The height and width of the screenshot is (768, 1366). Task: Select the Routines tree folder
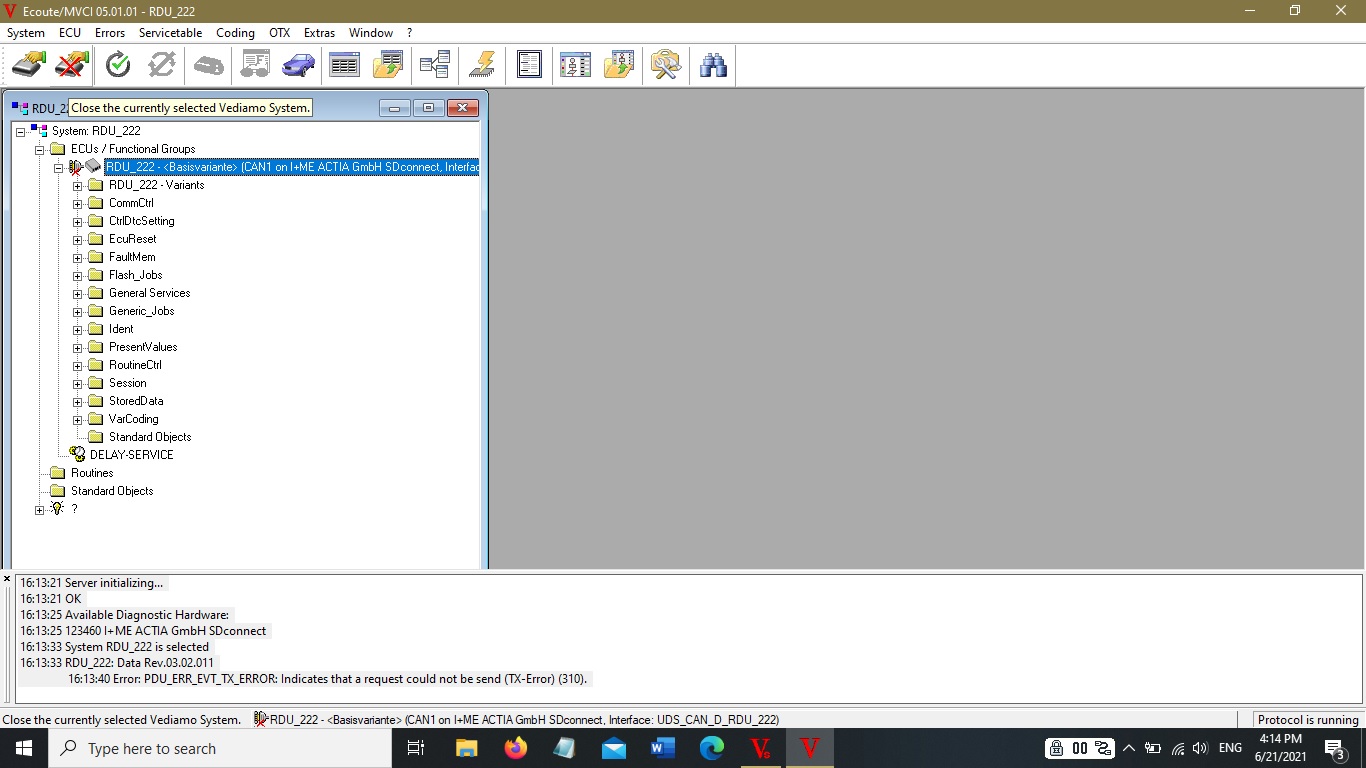tap(92, 473)
